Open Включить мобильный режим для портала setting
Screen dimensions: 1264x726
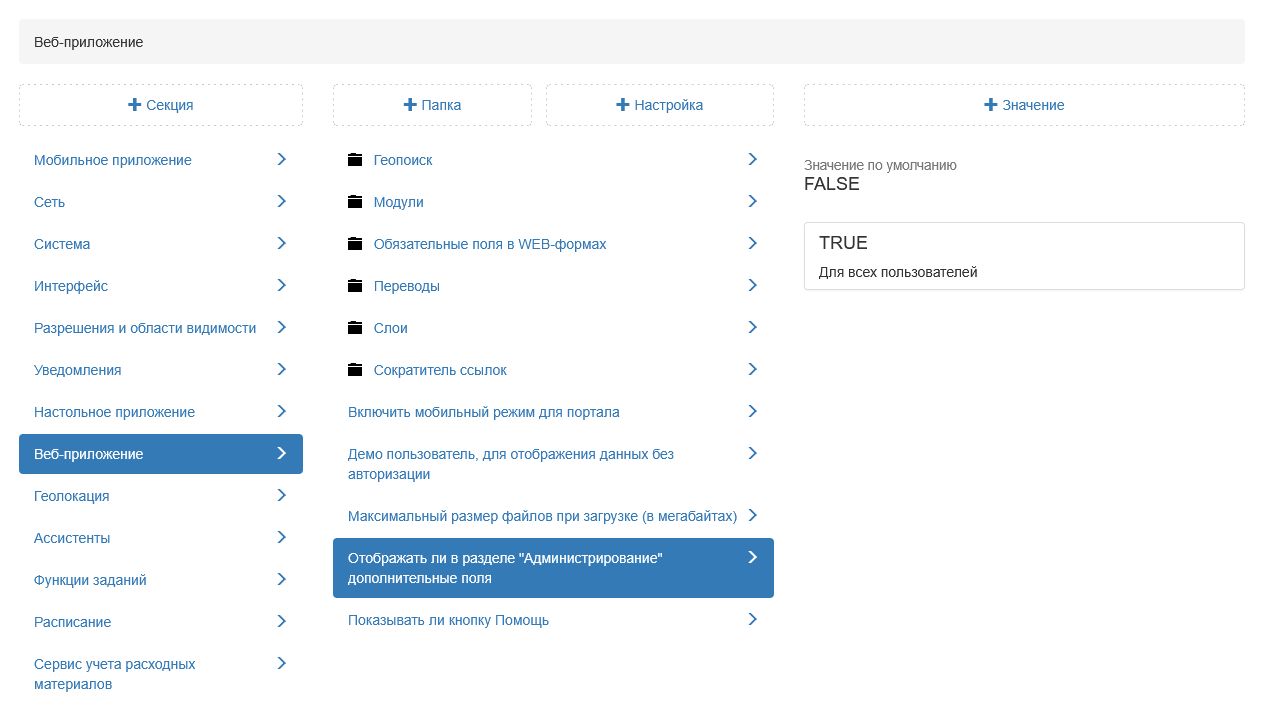tap(484, 412)
